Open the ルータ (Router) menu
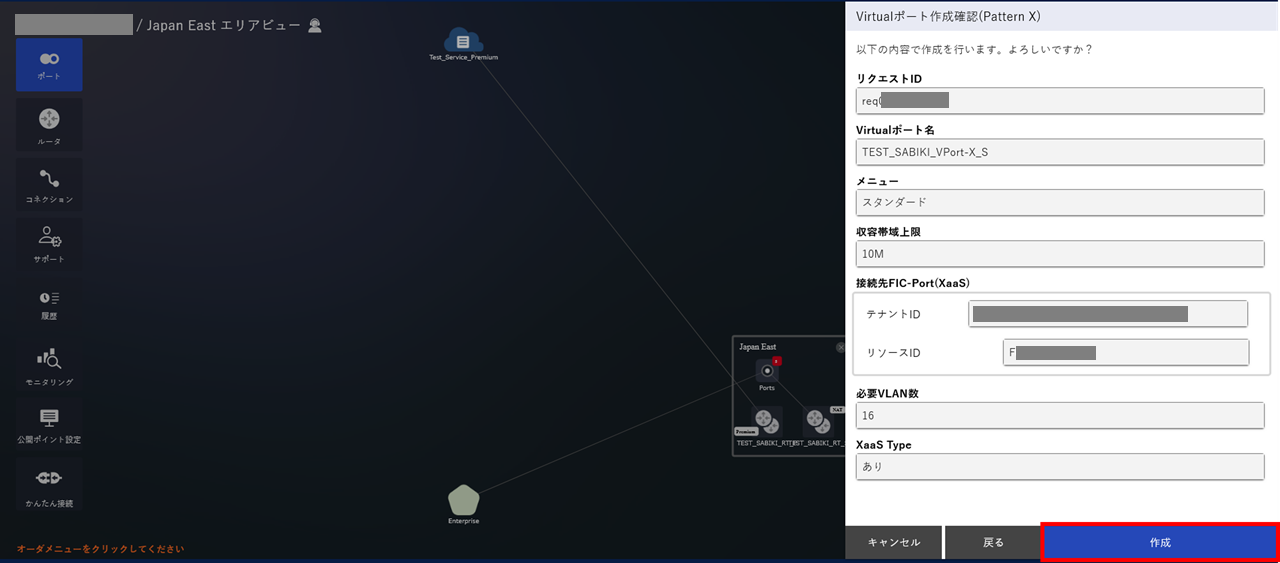The height and width of the screenshot is (563, 1280). click(49, 125)
